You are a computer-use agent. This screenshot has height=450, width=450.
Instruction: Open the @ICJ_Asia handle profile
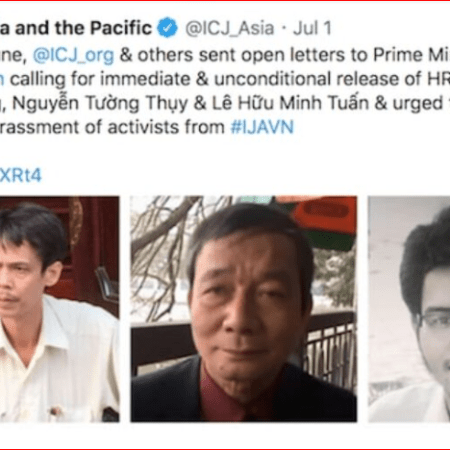point(230,28)
